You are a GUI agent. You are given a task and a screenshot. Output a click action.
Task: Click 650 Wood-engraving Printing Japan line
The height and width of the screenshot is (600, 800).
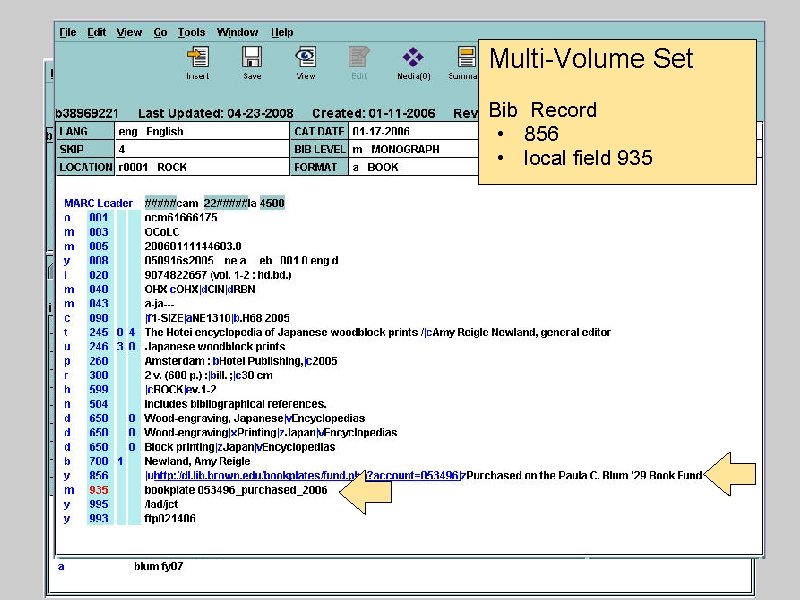tap(270, 433)
